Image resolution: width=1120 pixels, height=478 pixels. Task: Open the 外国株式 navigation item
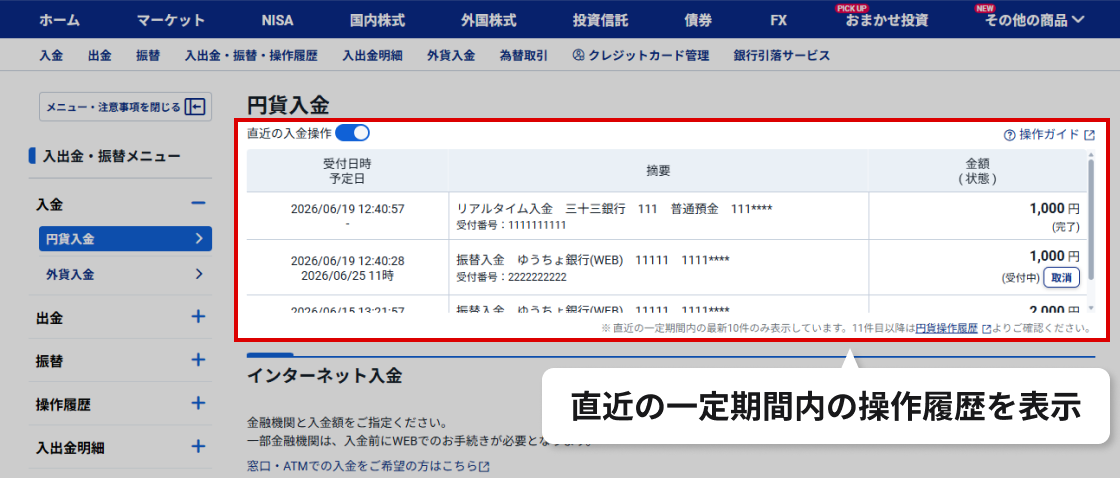point(489,20)
